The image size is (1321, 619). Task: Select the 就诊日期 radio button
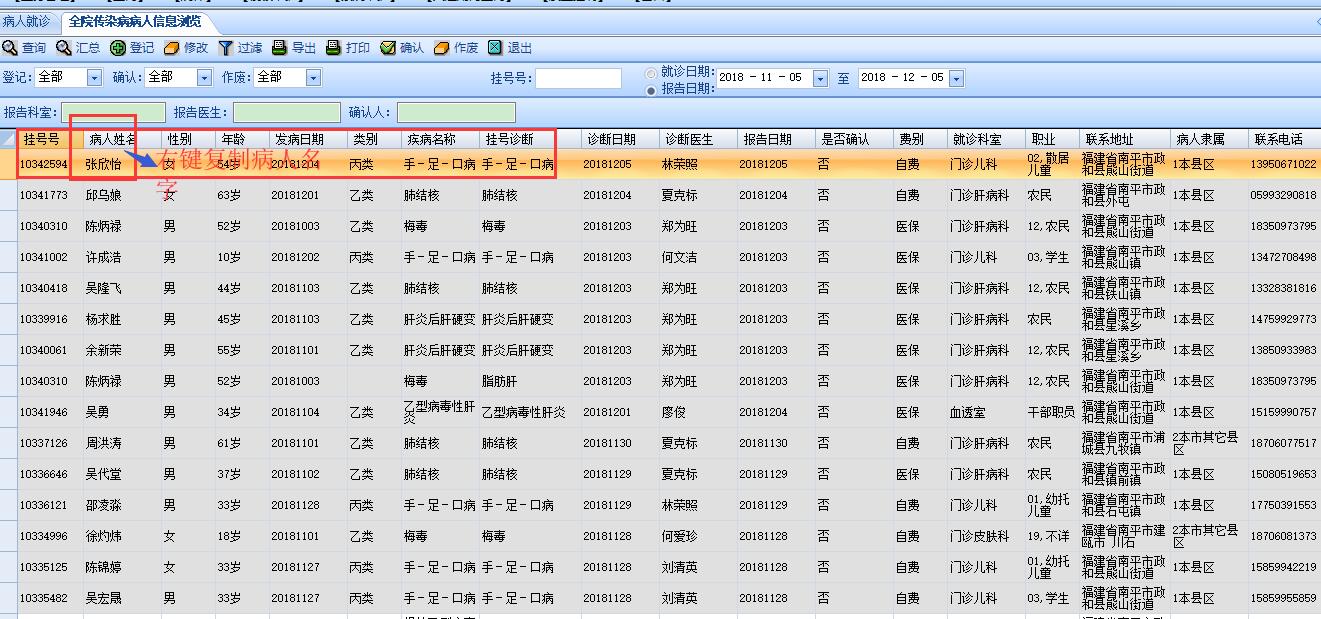point(652,73)
